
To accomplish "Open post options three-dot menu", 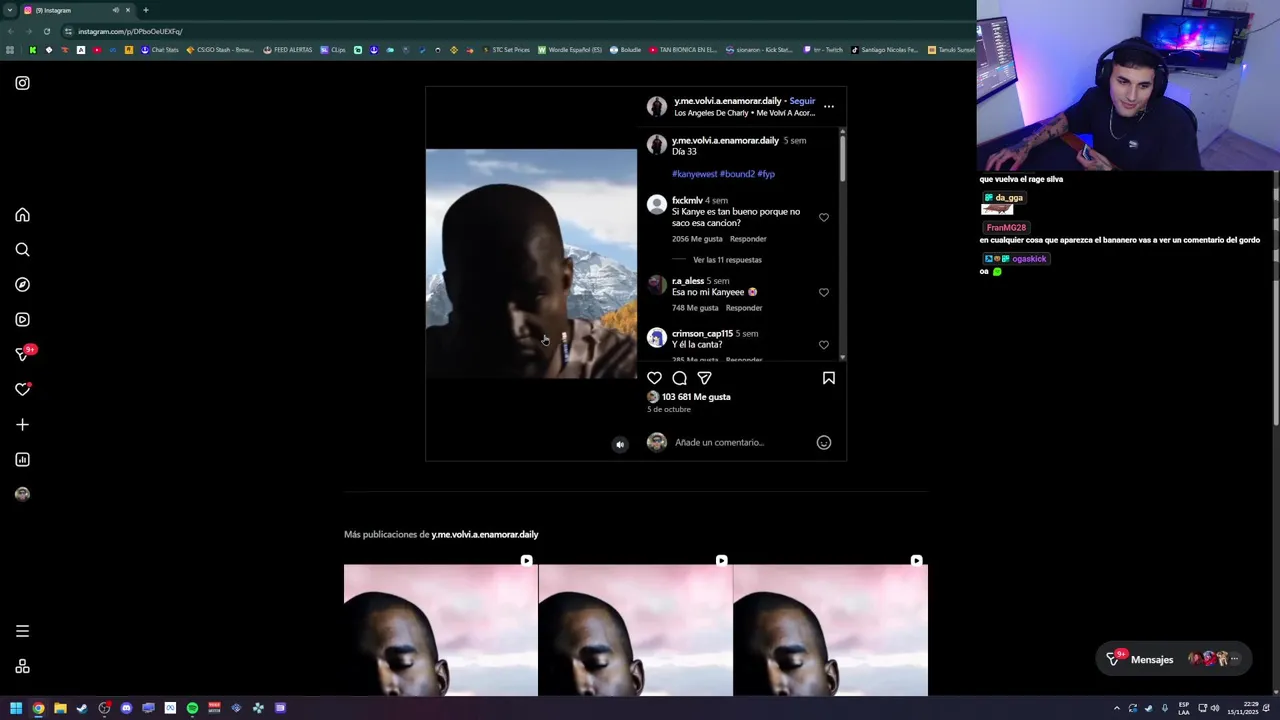I will 828,106.
